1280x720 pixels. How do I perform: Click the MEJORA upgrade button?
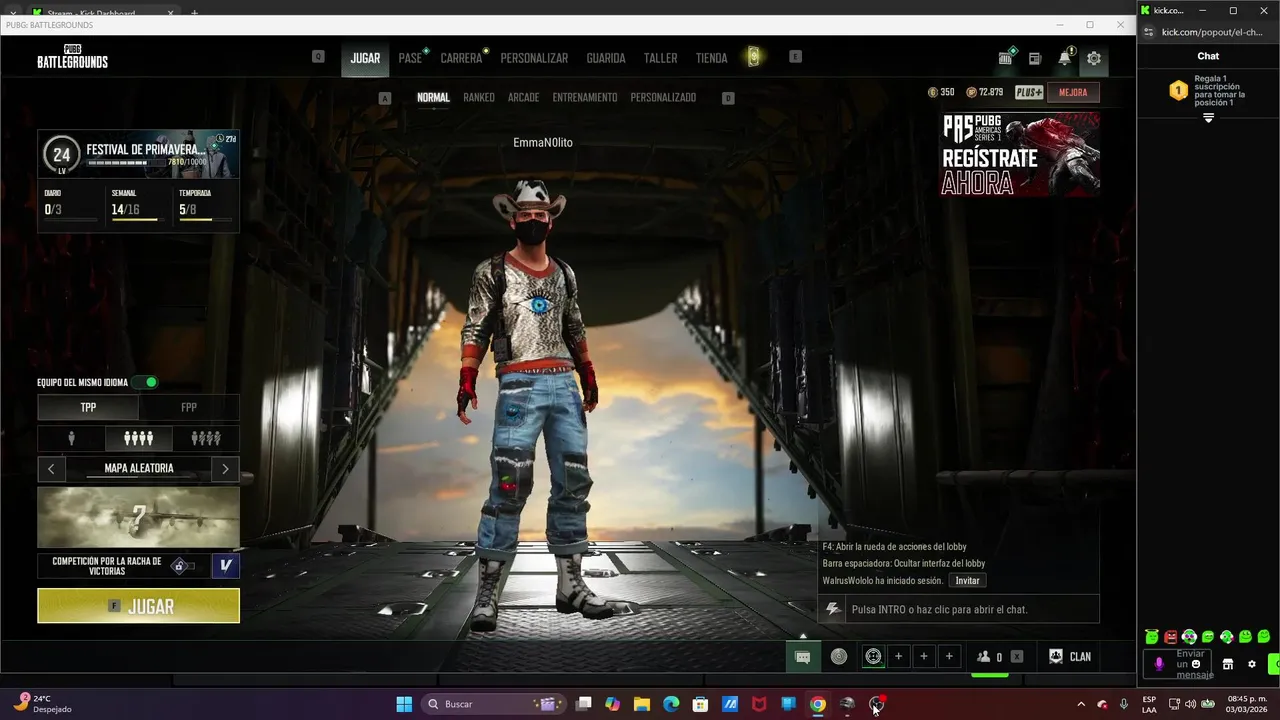pos(1073,92)
